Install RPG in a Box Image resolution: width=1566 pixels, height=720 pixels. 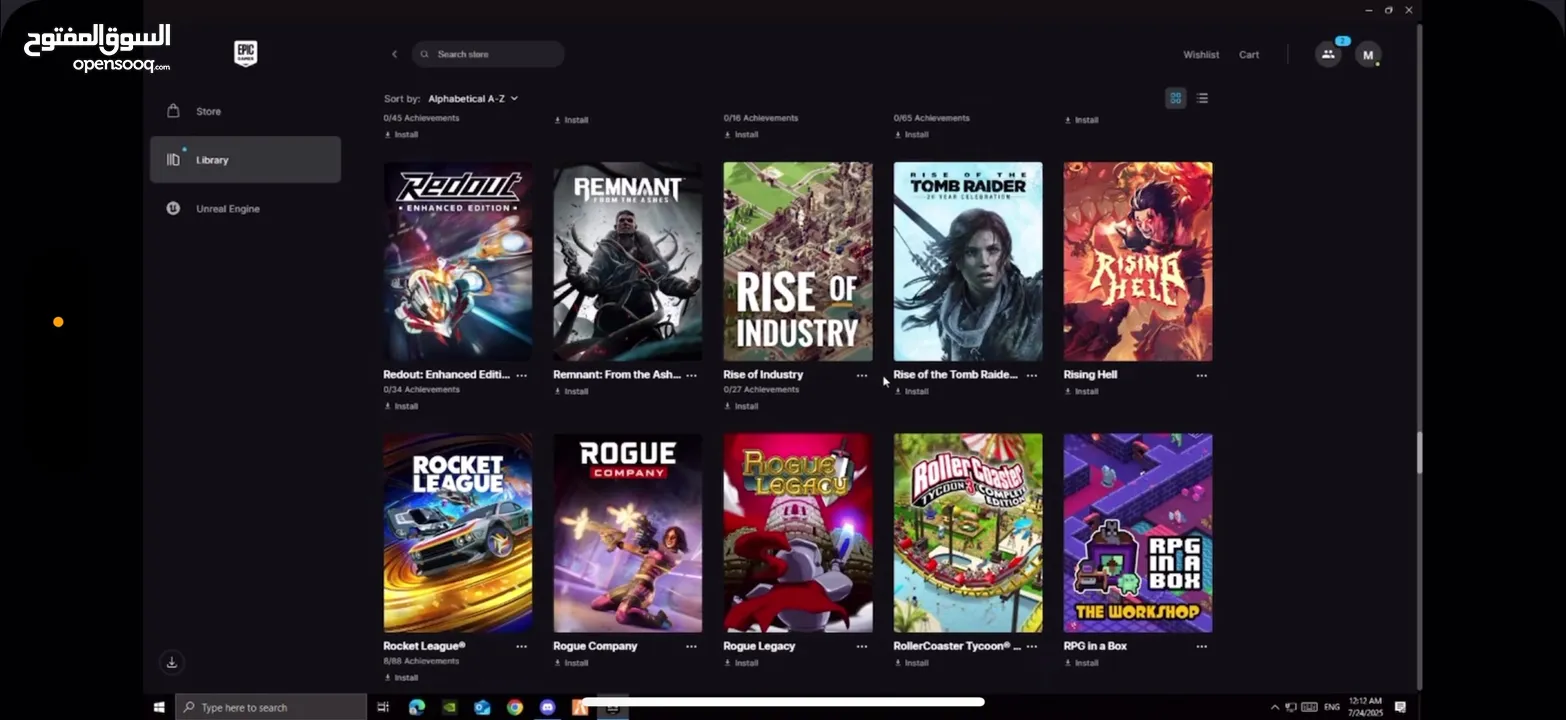[1081, 662]
